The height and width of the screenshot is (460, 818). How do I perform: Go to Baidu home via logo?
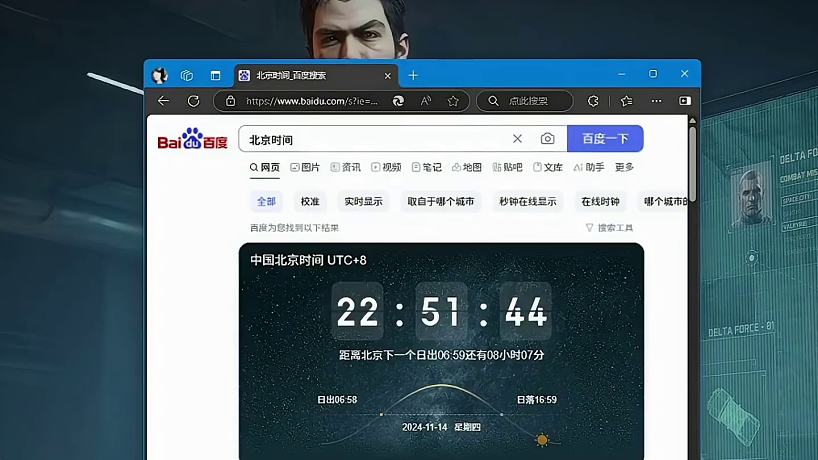pyautogui.click(x=193, y=139)
